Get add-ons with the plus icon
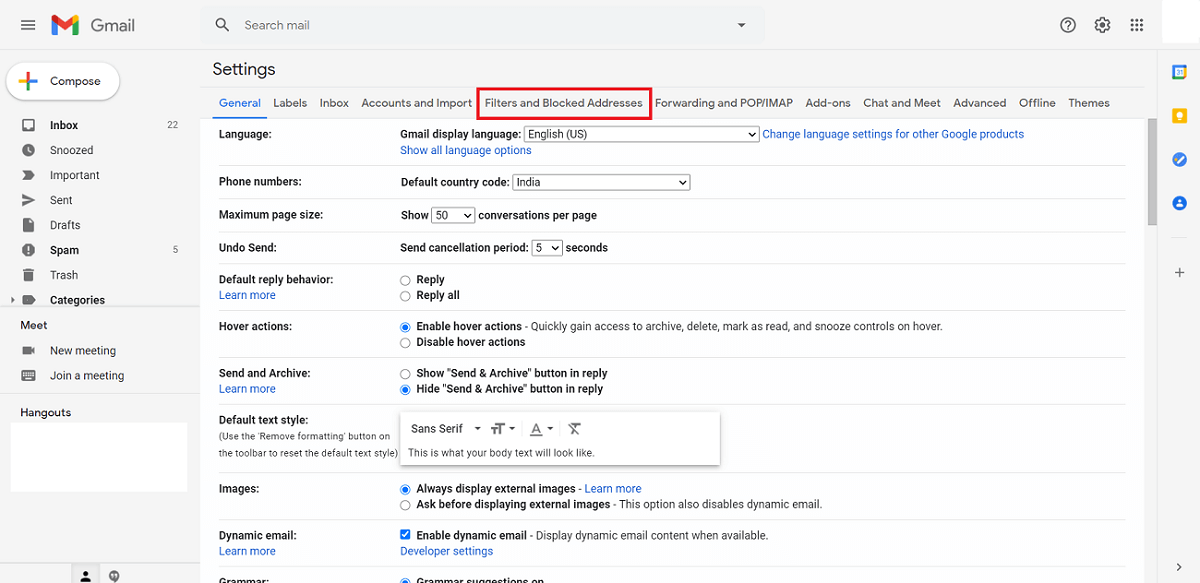The width and height of the screenshot is (1200, 583). click(1179, 273)
